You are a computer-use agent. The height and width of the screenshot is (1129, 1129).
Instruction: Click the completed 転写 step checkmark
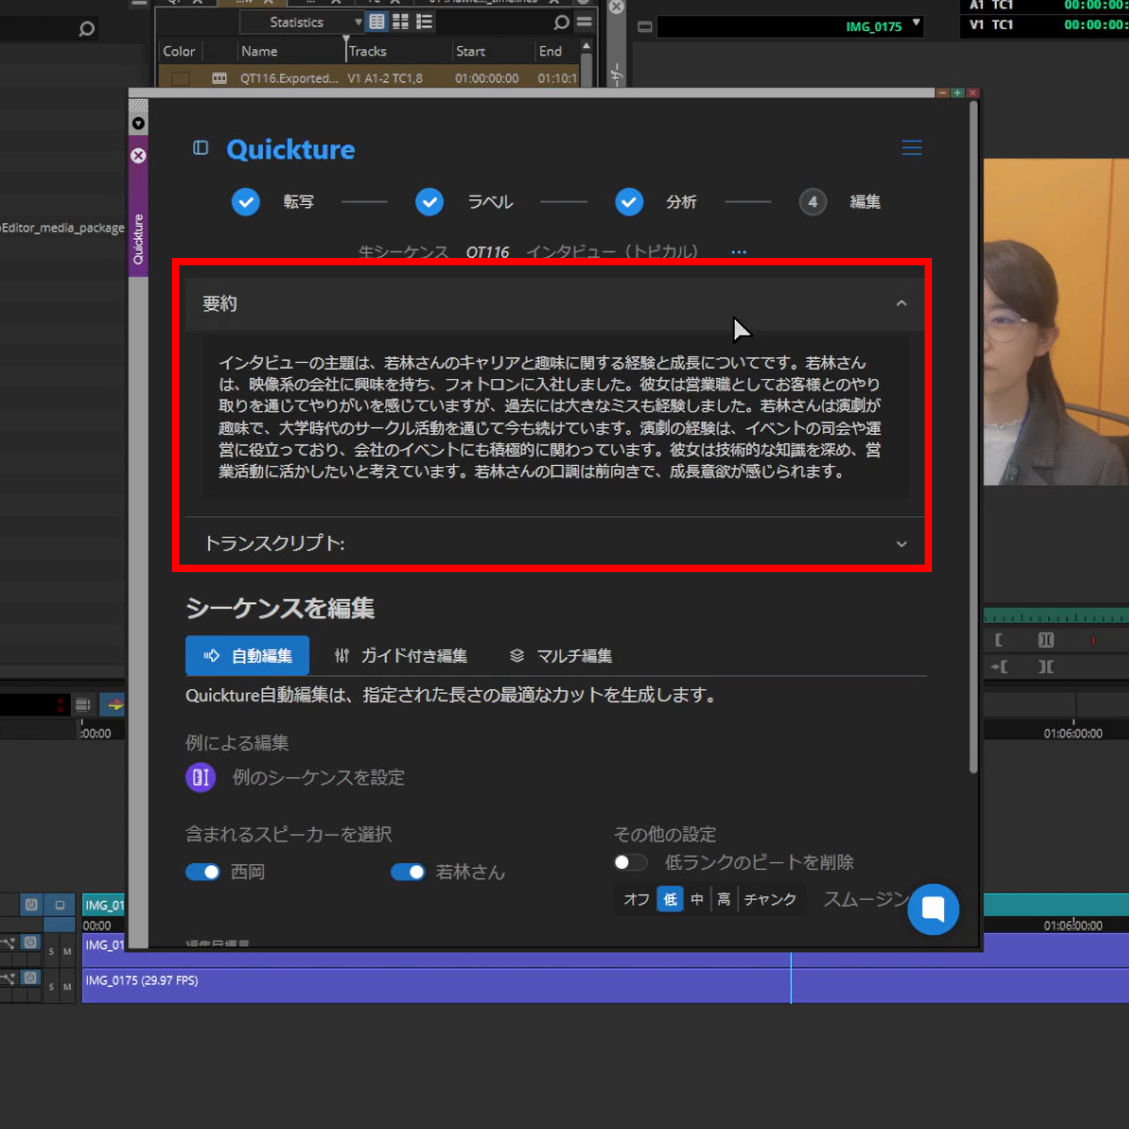(245, 201)
